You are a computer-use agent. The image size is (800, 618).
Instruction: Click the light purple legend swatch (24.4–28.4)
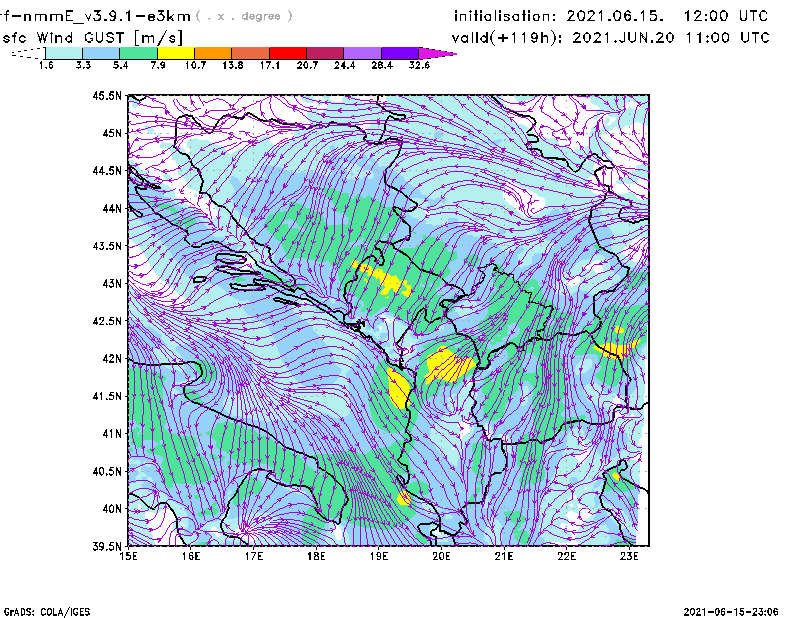[363, 53]
